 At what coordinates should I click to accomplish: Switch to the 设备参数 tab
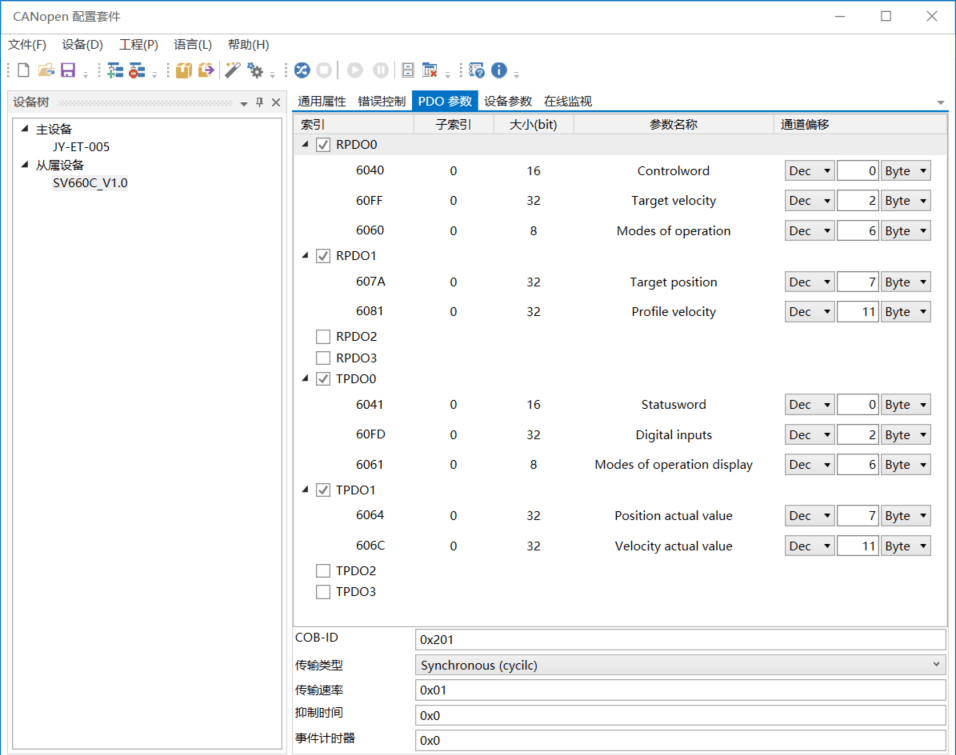tap(508, 101)
